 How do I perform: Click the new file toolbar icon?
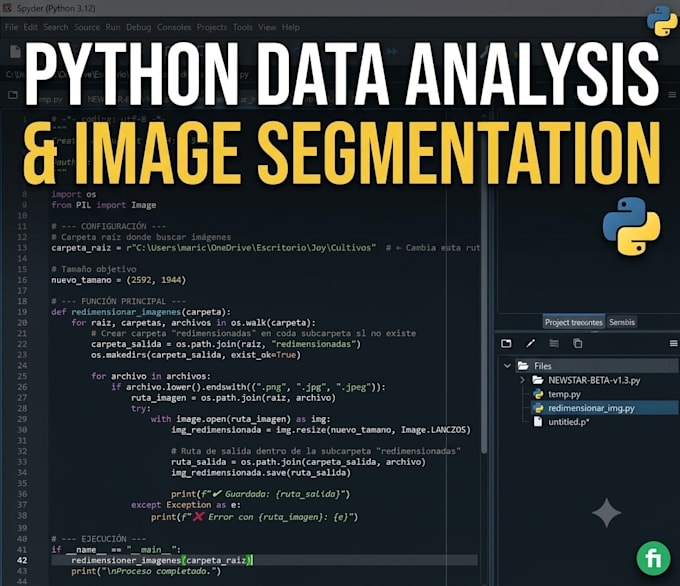pyautogui.click(x=15, y=52)
